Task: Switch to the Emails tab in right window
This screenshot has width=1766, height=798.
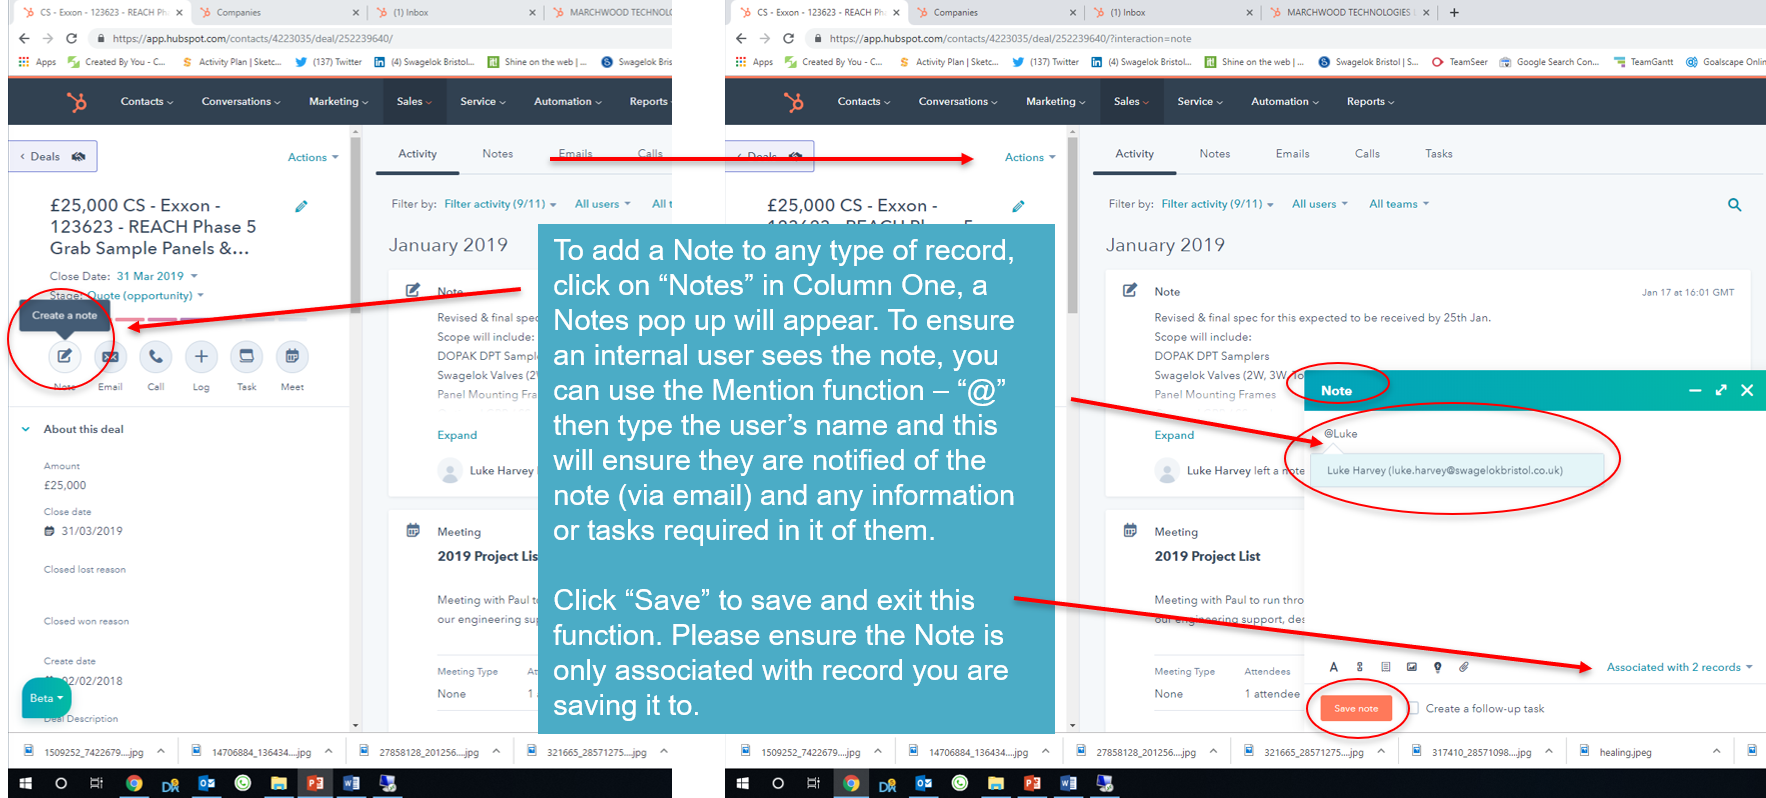Action: click(1292, 153)
